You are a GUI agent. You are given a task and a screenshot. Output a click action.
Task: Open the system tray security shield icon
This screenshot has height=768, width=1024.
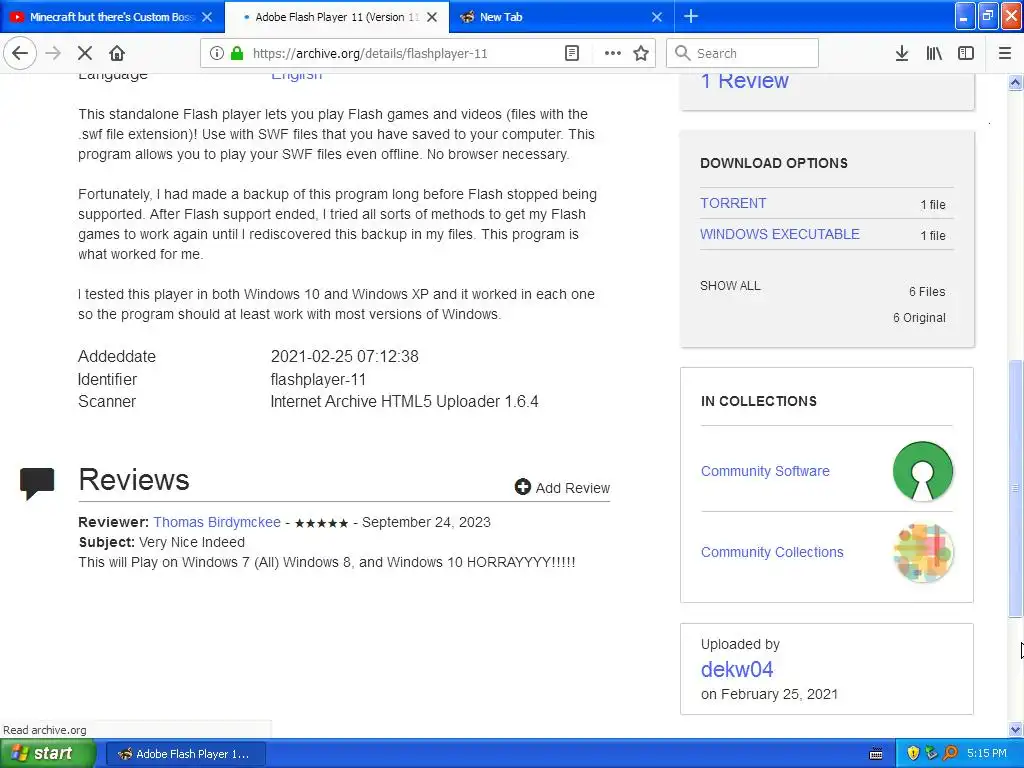913,753
